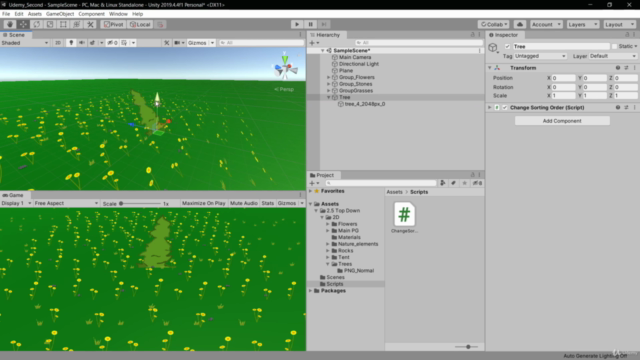This screenshot has width=640, height=360.
Task: Click the Step forward button
Action: click(324, 24)
